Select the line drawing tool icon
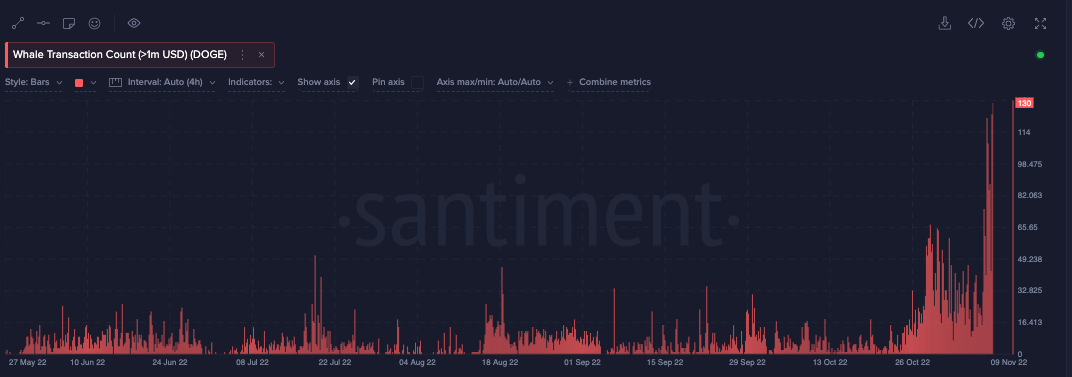Image resolution: width=1072 pixels, height=377 pixels. point(18,23)
